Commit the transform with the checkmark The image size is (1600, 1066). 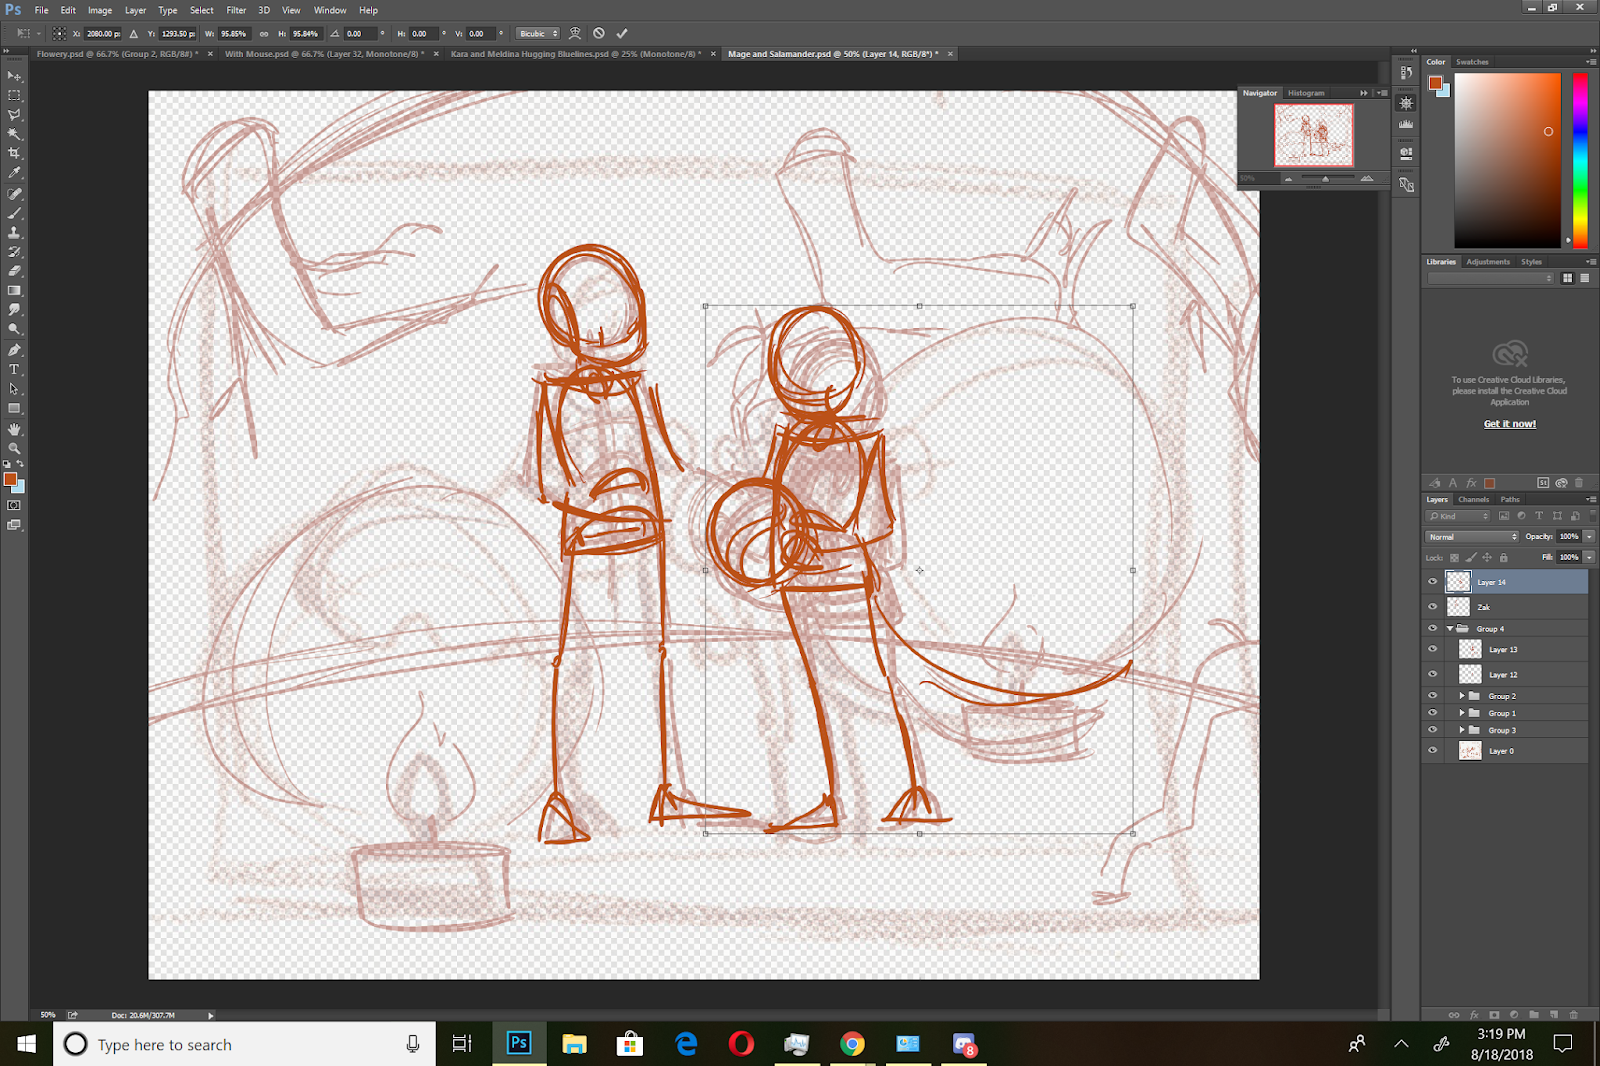point(622,33)
